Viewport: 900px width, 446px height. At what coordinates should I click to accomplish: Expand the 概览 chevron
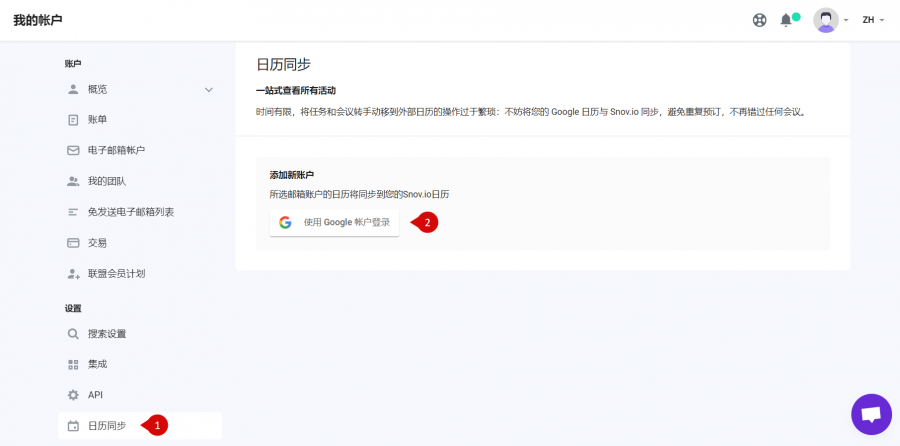(x=209, y=90)
